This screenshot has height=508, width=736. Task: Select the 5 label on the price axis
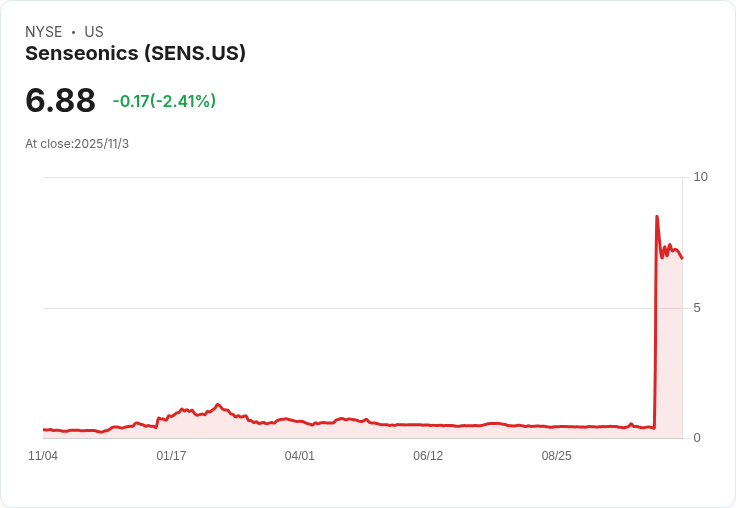click(x=697, y=308)
